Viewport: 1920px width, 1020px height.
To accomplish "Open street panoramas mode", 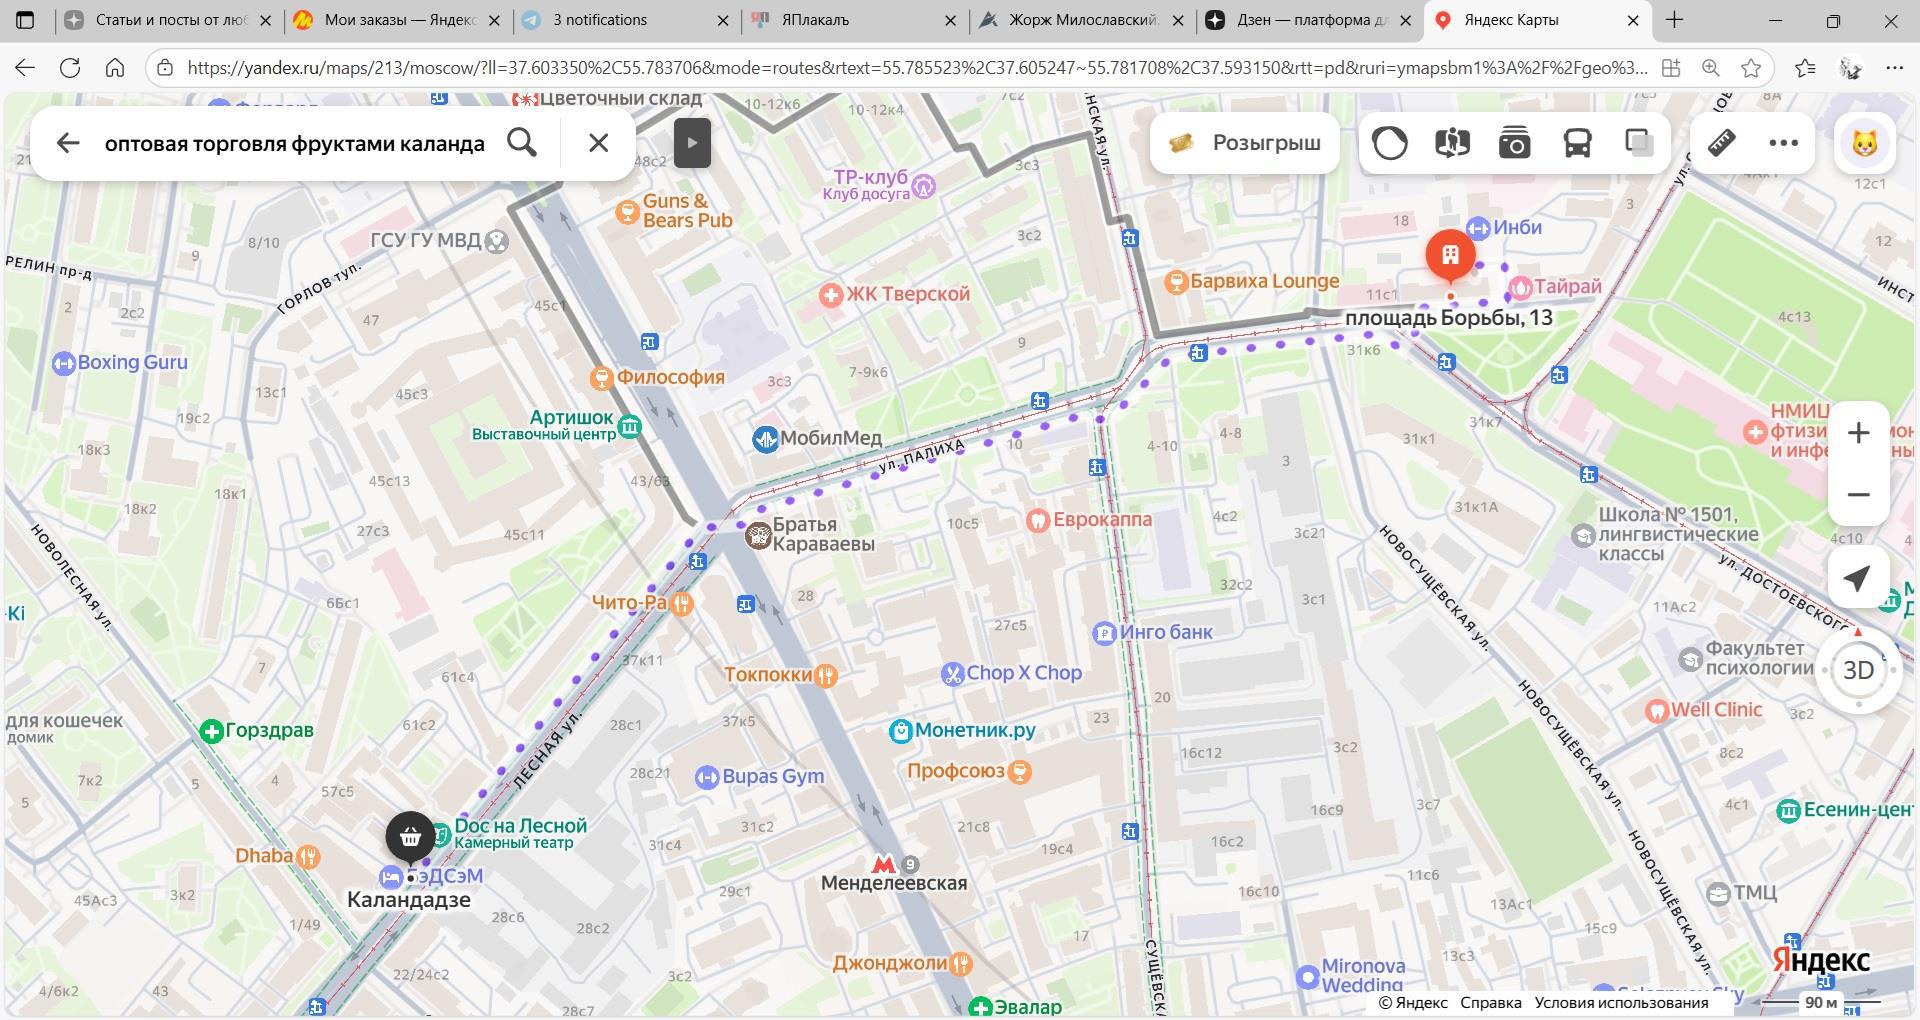I will 1452,143.
